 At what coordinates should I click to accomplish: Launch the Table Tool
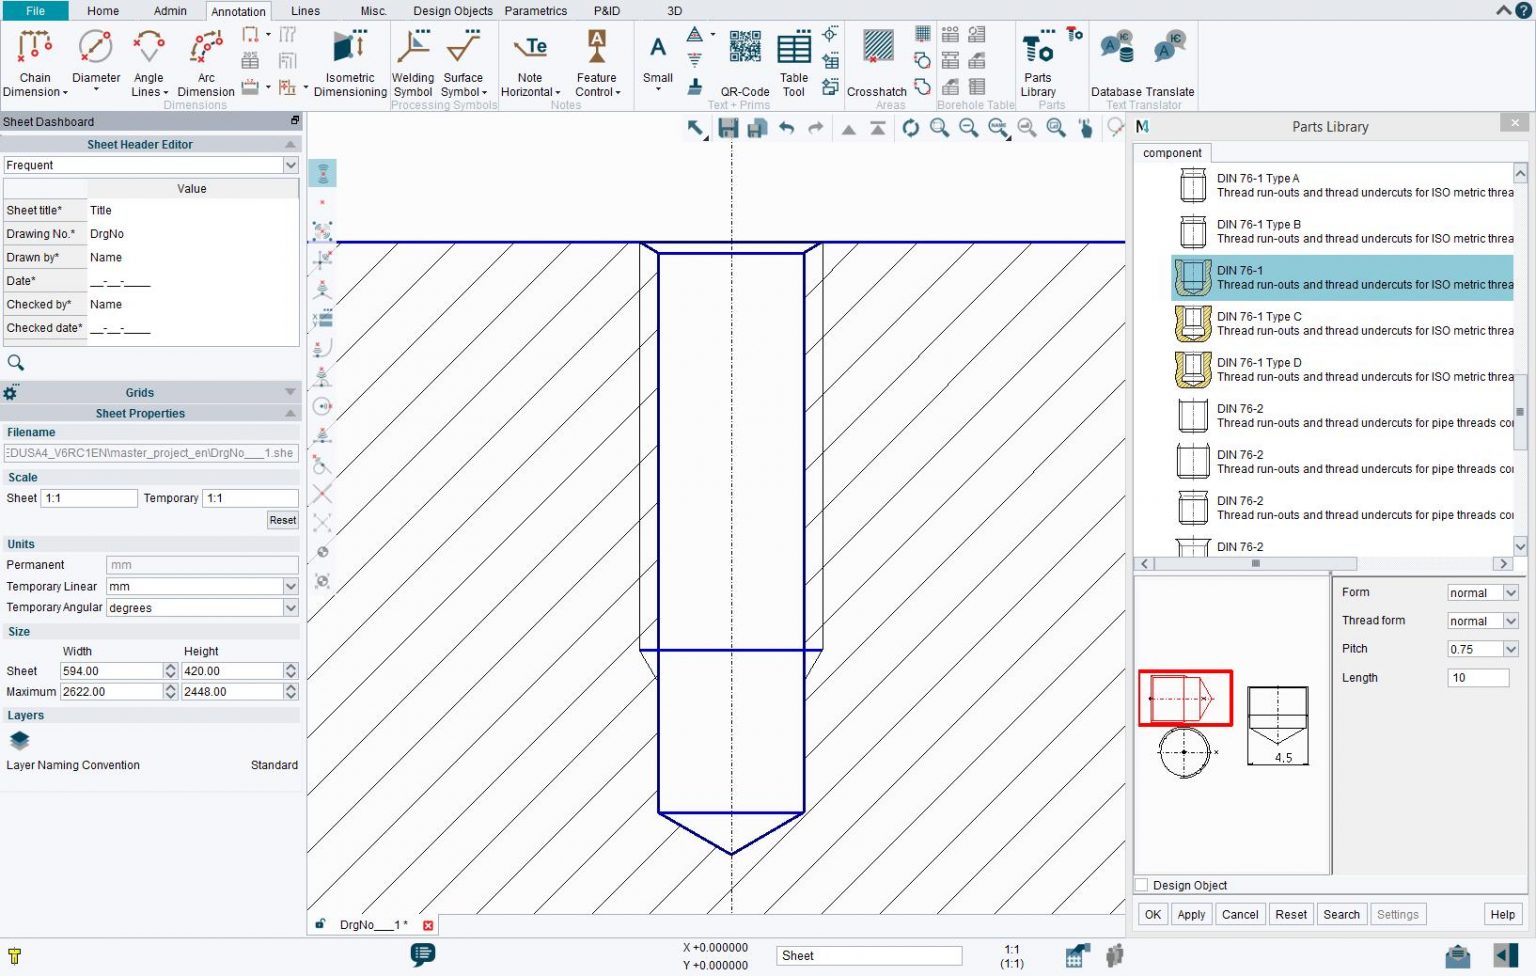[x=793, y=60]
